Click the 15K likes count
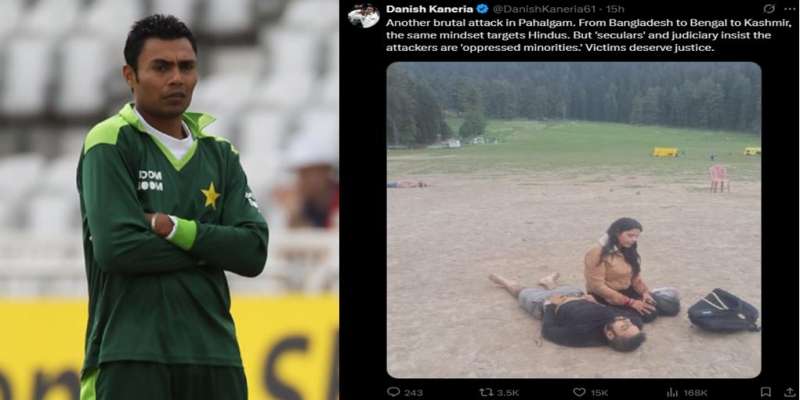The height and width of the screenshot is (400, 800). 599,392
